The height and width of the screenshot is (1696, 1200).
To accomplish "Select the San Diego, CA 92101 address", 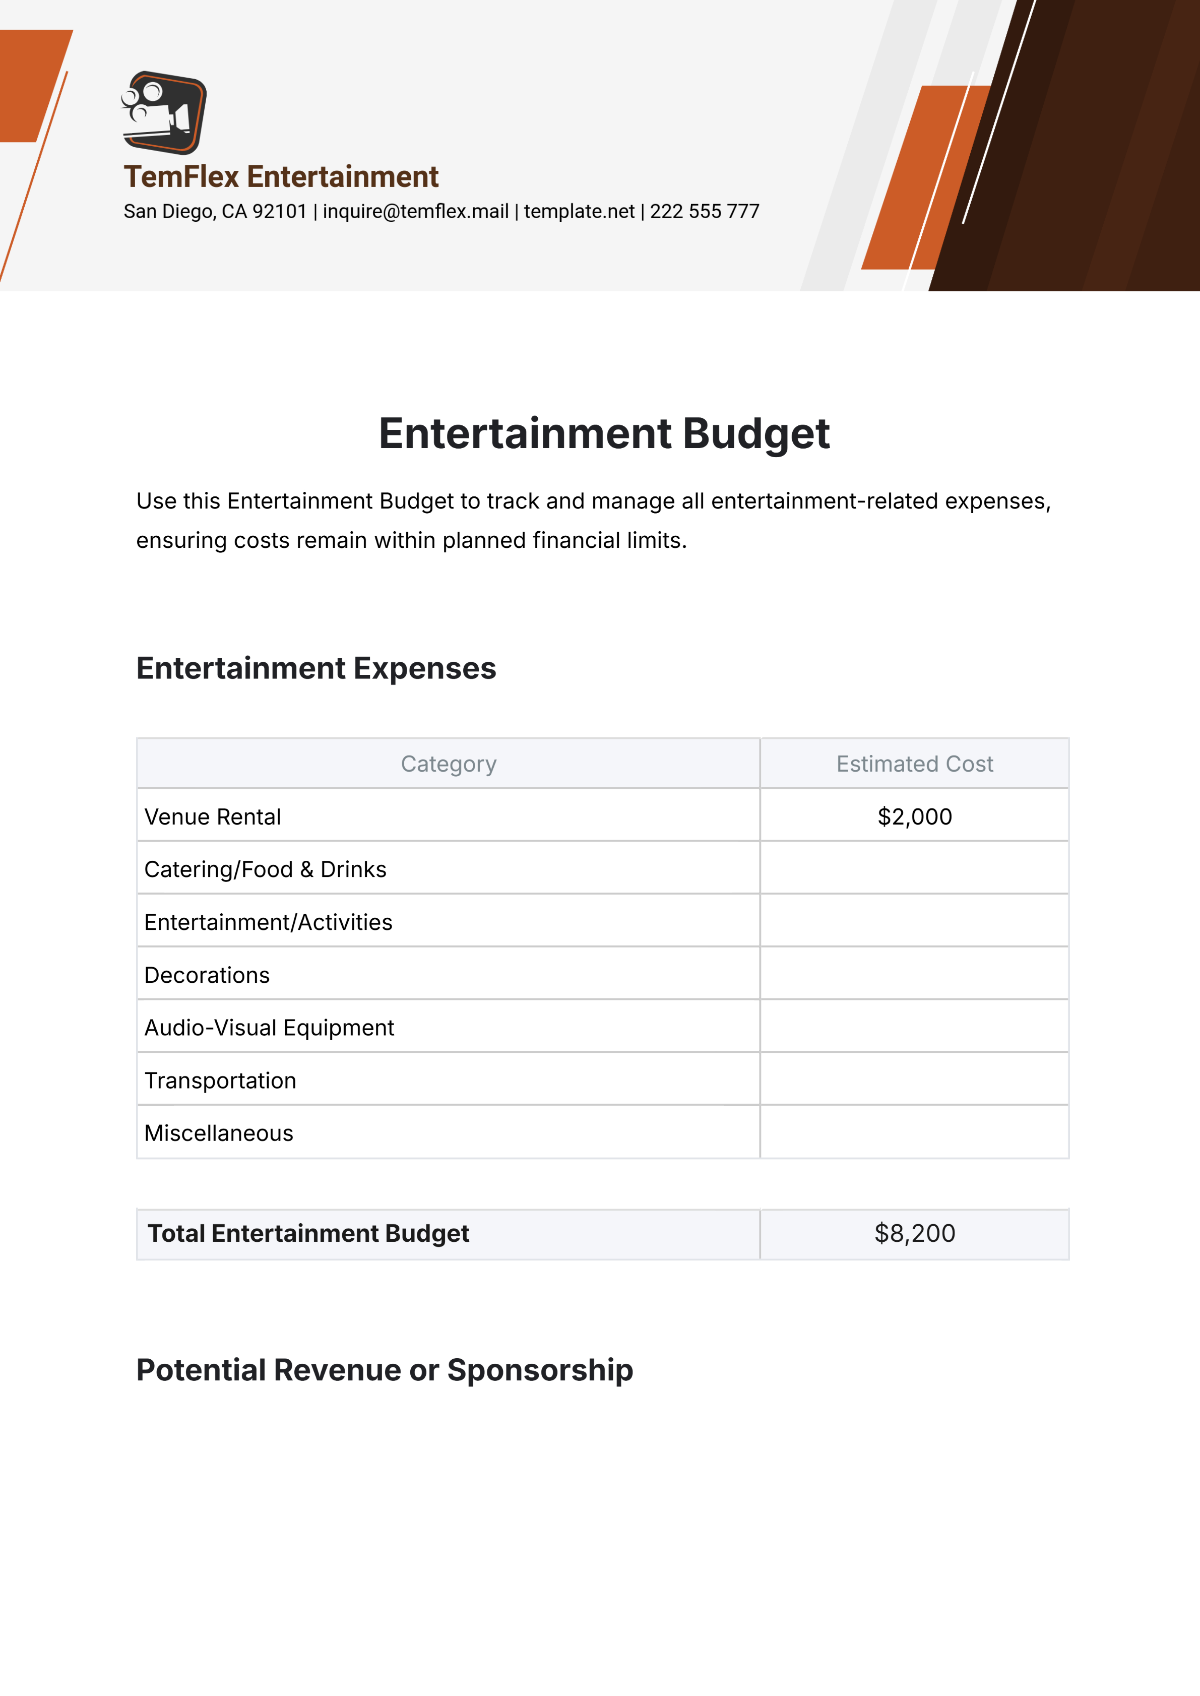I will click(215, 212).
